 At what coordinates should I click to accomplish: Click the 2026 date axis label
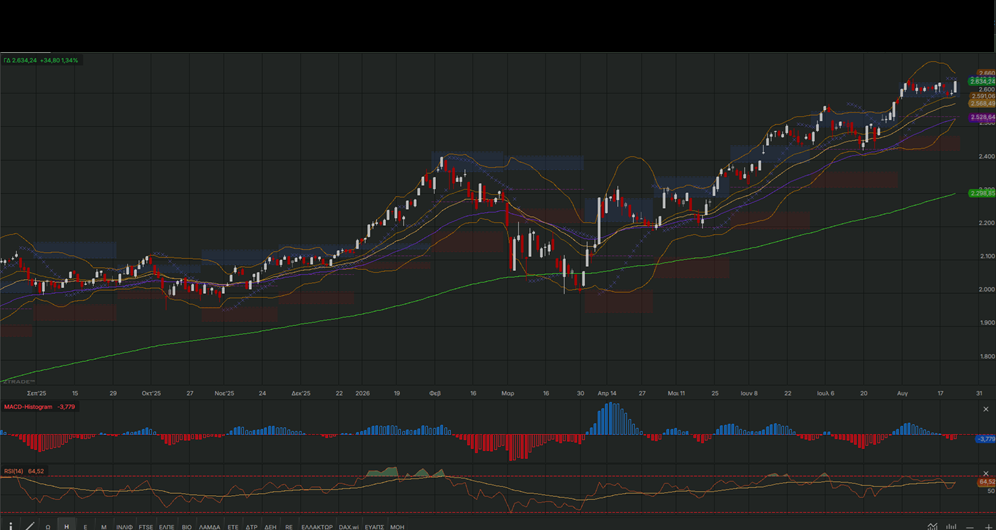(363, 393)
